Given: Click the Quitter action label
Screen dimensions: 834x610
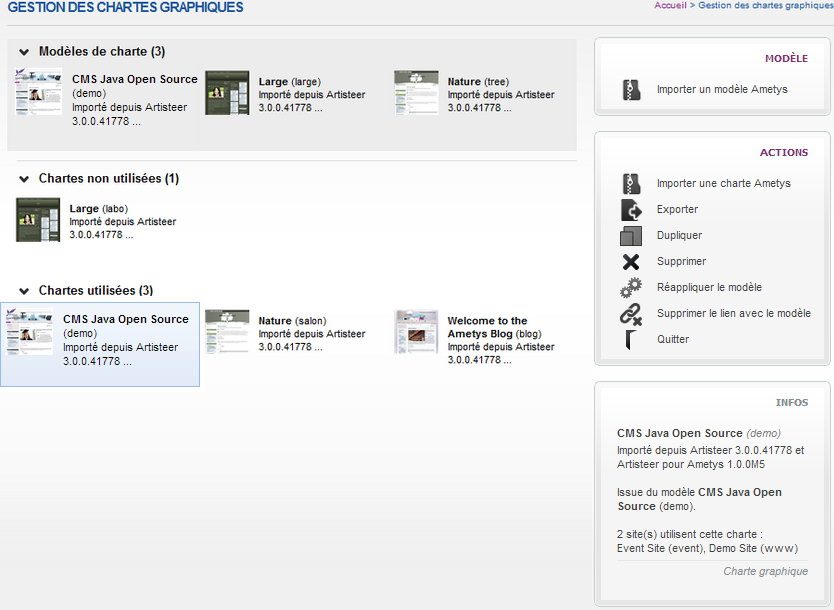Looking at the screenshot, I should click(x=673, y=340).
